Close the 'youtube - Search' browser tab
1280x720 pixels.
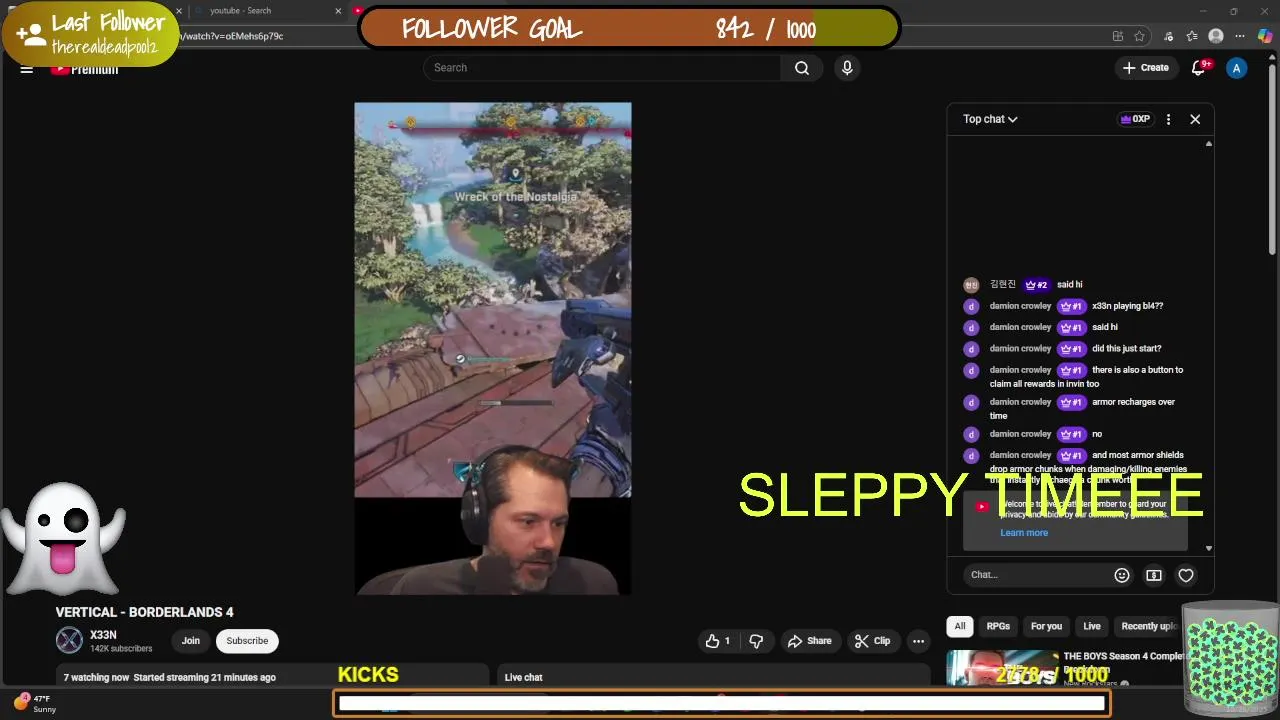click(x=338, y=11)
